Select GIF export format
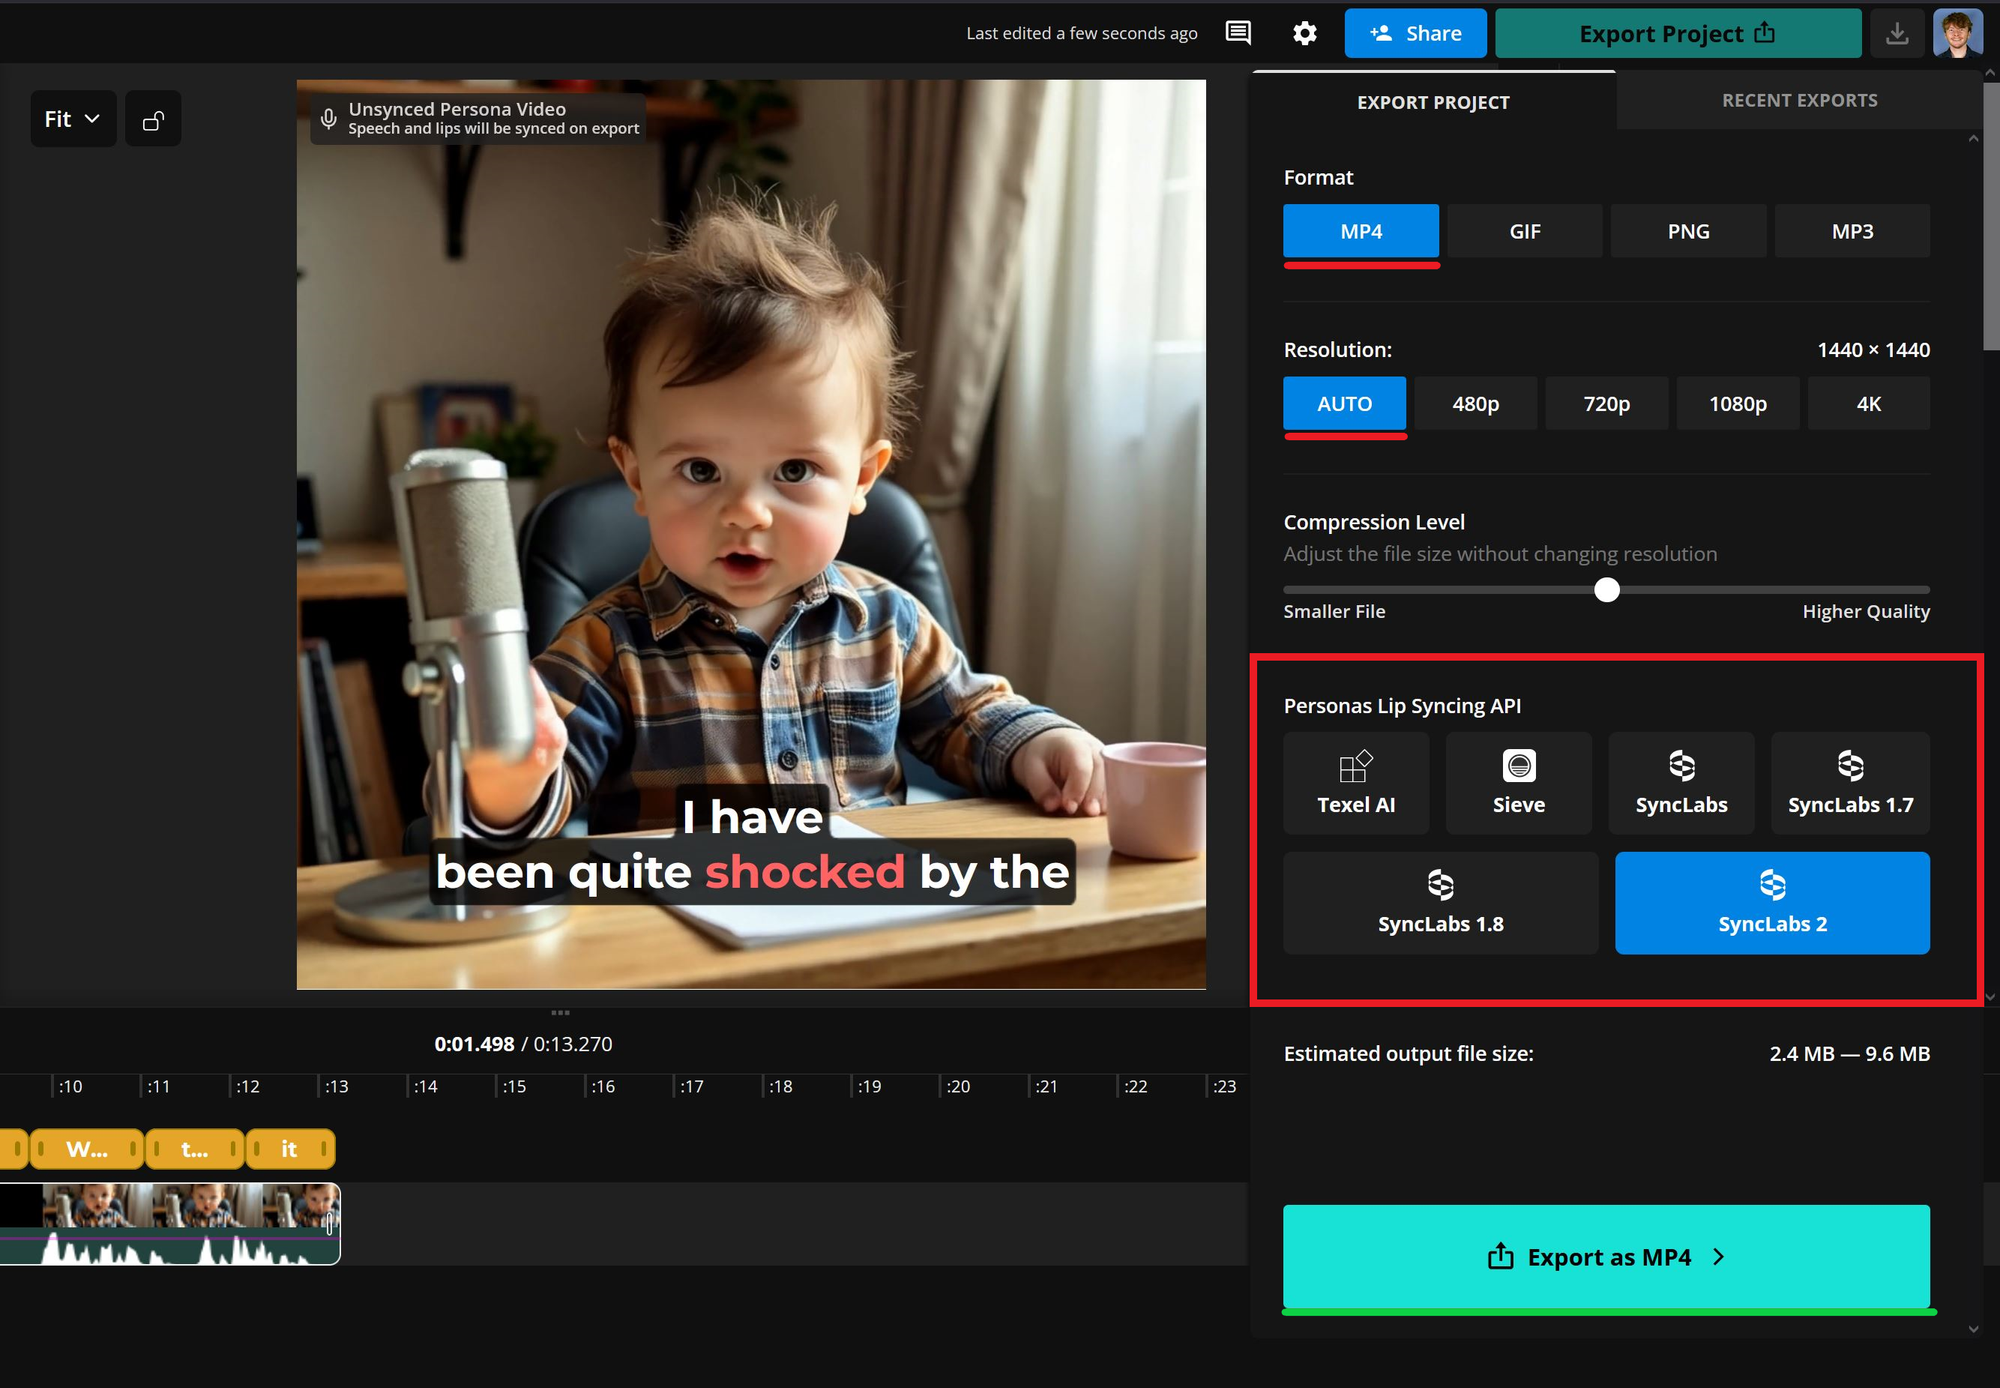Image resolution: width=2000 pixels, height=1388 pixels. tap(1524, 231)
